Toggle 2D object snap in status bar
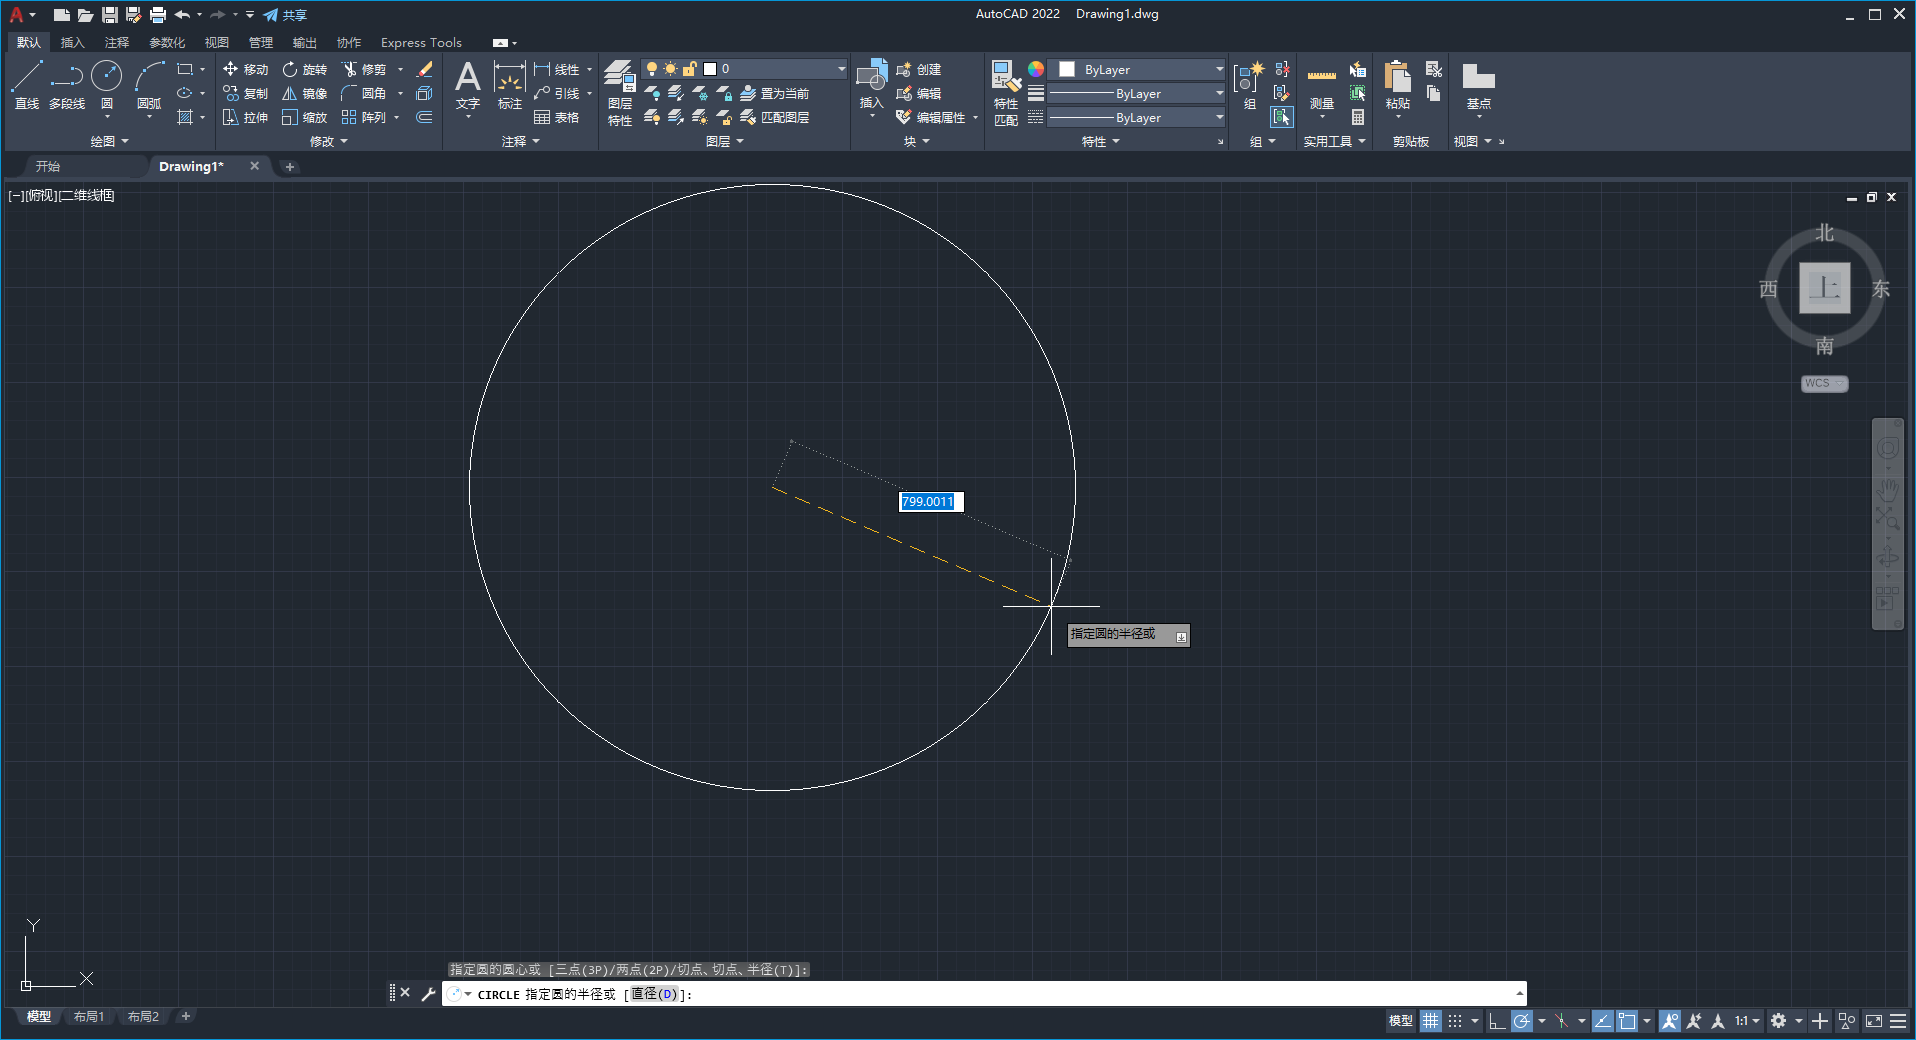 tap(1627, 1021)
